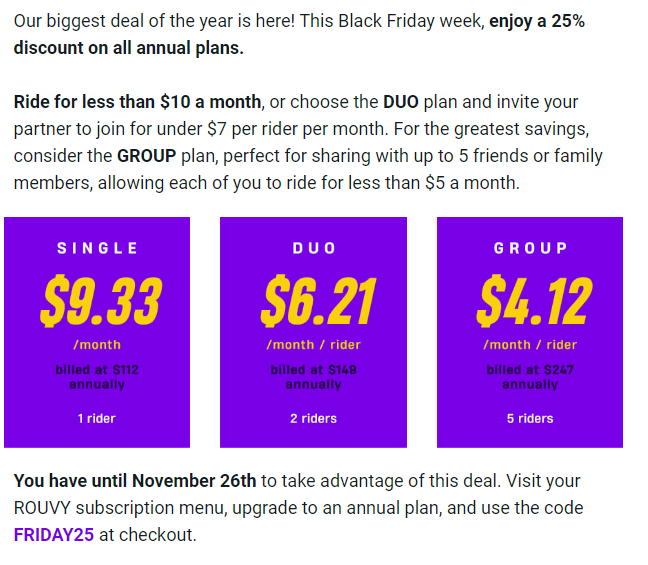Click '/month / rider' under the DUO price
This screenshot has width=648, height=565.
[314, 345]
